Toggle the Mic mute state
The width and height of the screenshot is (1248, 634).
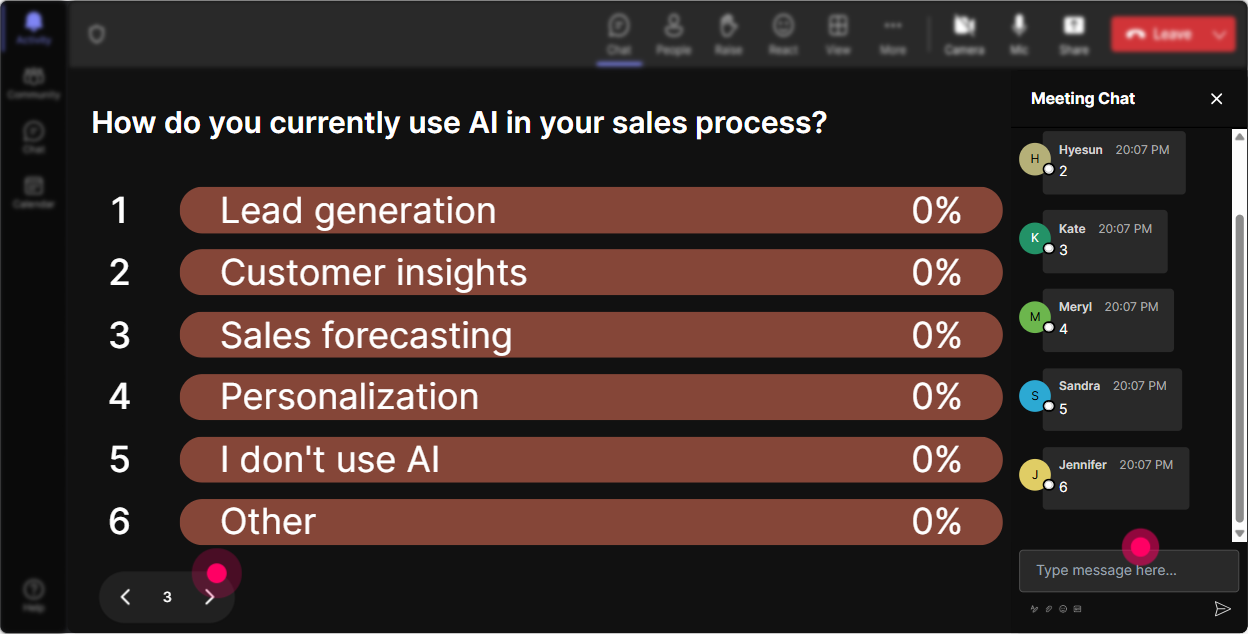(1019, 34)
